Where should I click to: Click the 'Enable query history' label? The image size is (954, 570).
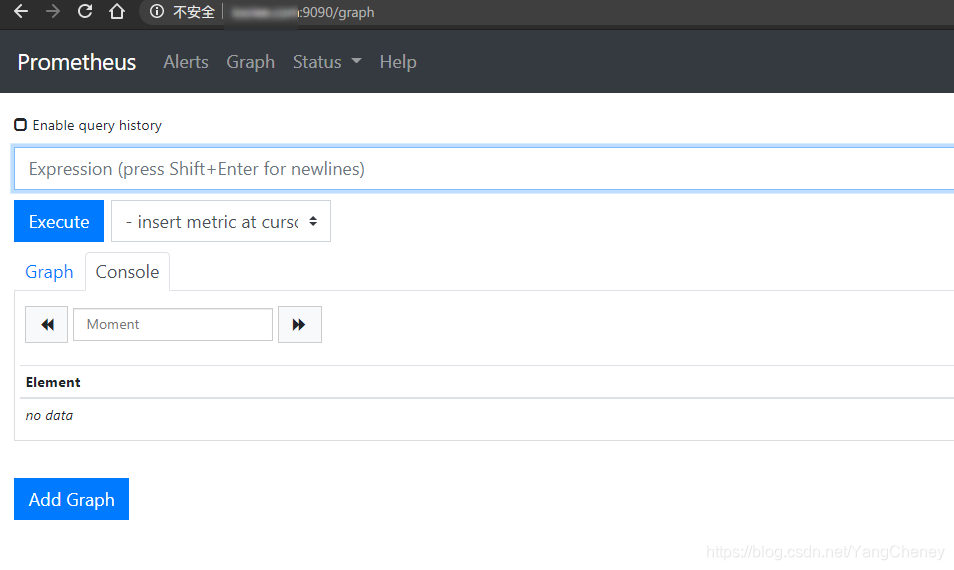tap(97, 125)
